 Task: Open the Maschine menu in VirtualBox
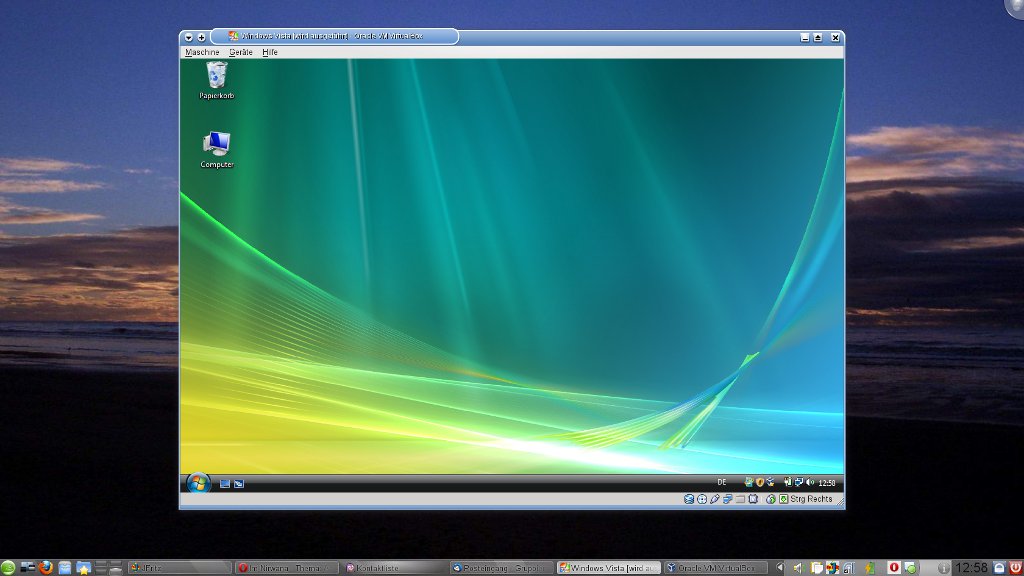[x=202, y=52]
